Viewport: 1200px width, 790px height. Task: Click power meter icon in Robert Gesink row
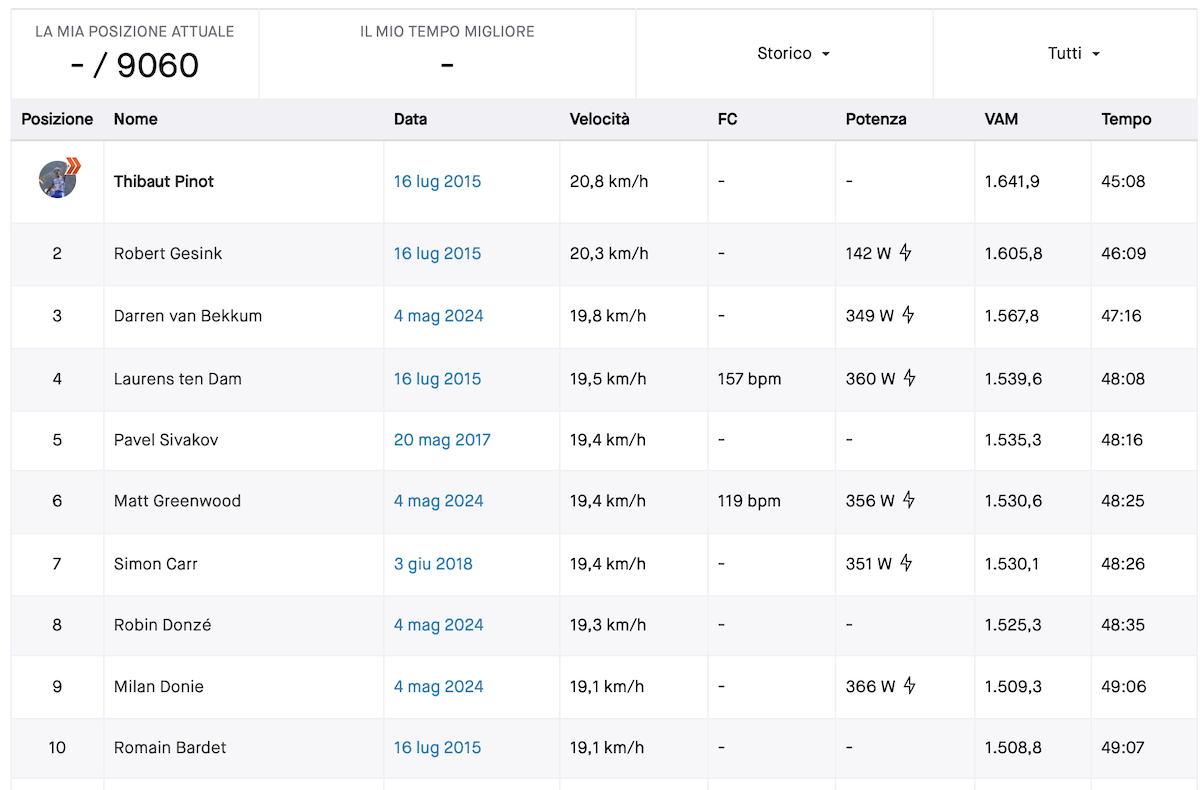tap(906, 253)
